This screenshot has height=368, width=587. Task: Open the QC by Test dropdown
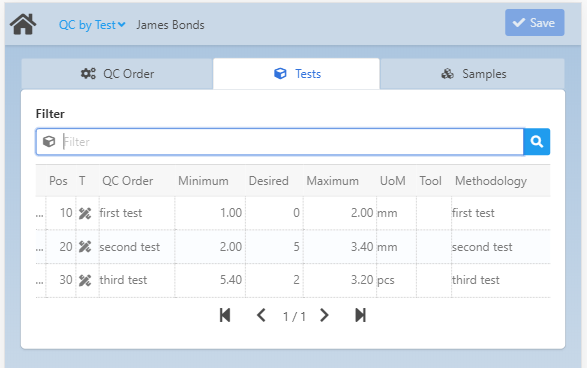click(92, 25)
